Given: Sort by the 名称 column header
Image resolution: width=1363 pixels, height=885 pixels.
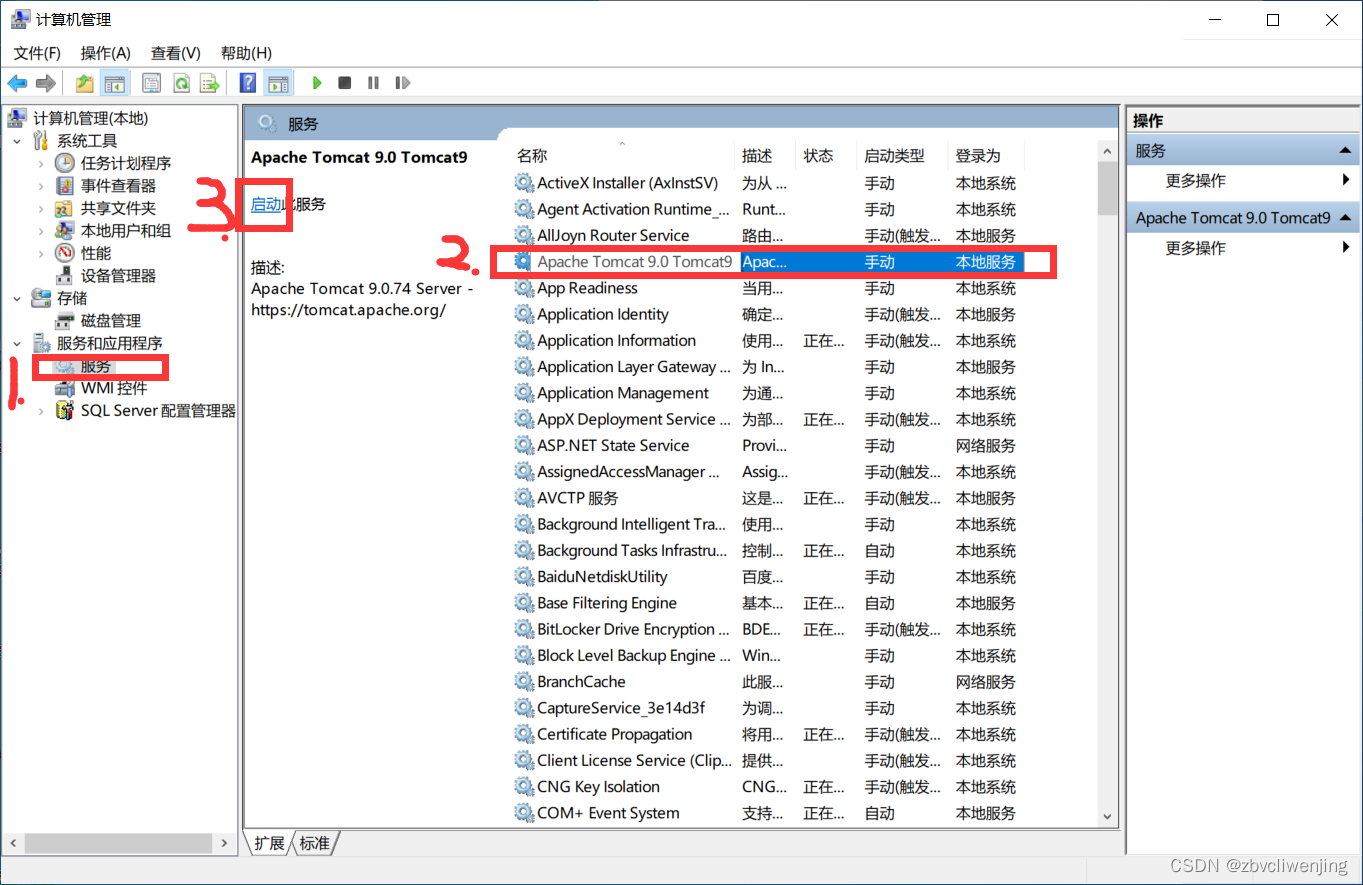Looking at the screenshot, I should (x=622, y=156).
